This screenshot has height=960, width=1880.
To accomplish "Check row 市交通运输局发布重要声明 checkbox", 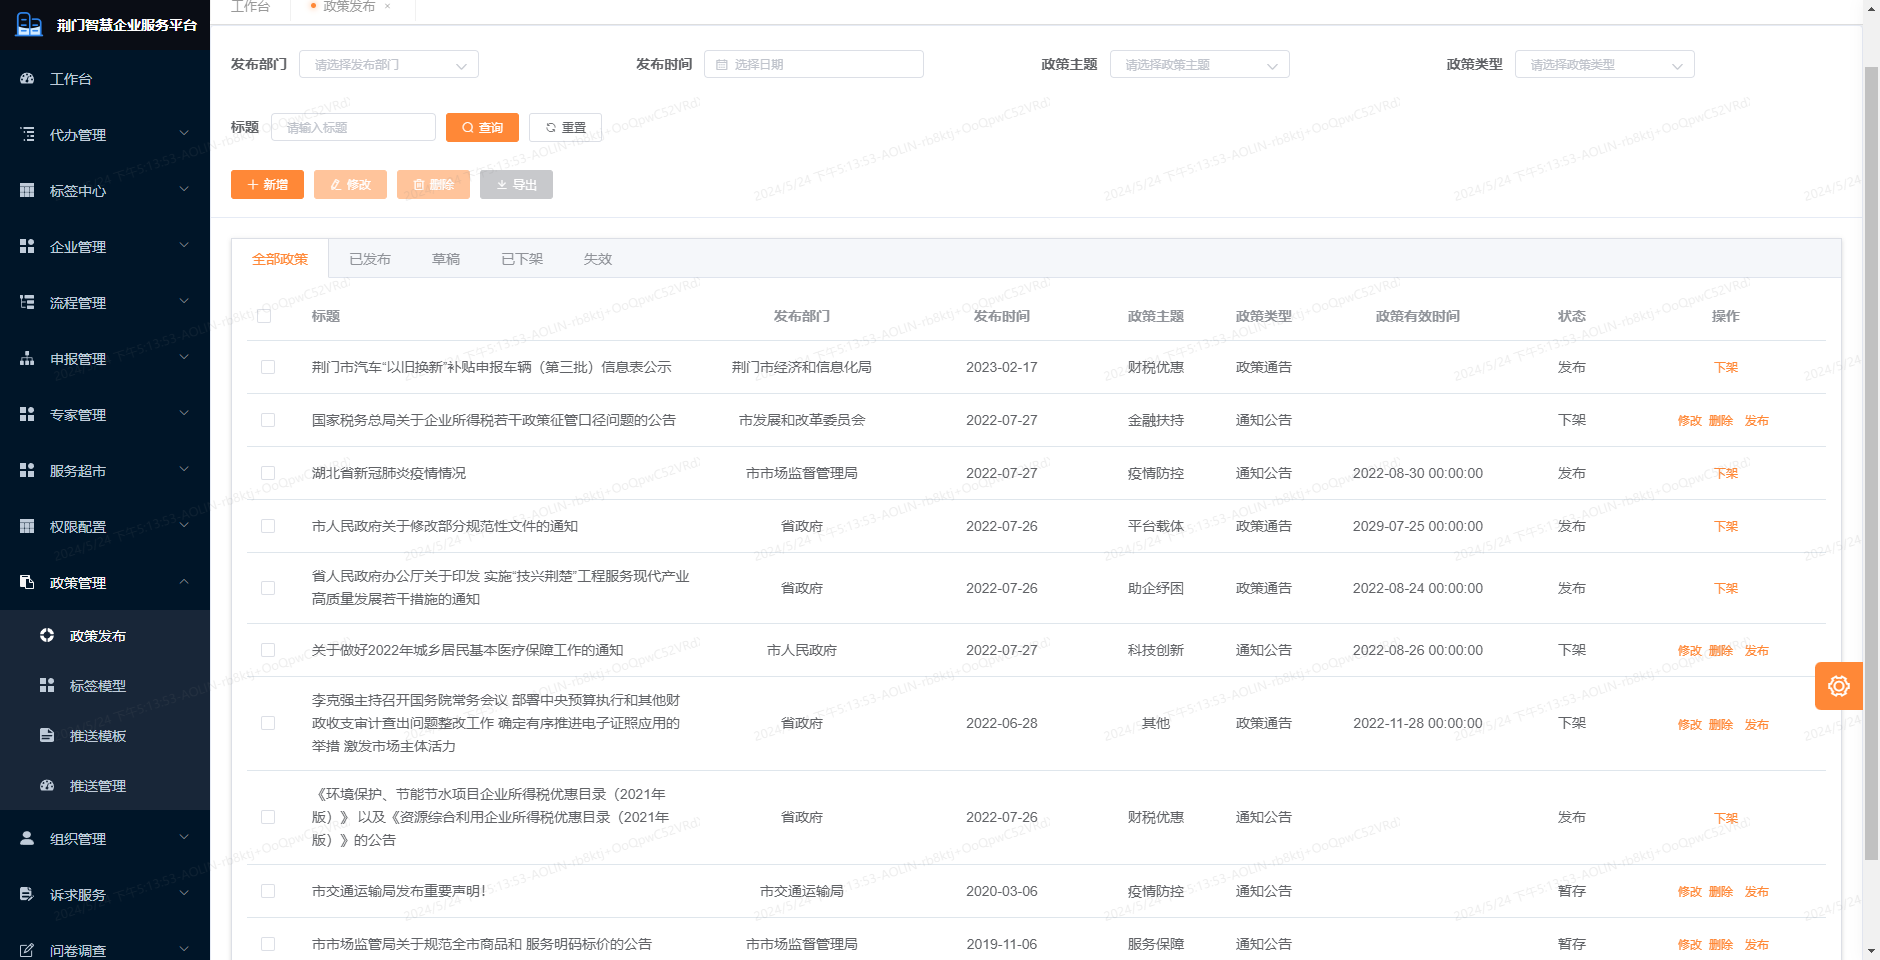I will (268, 891).
